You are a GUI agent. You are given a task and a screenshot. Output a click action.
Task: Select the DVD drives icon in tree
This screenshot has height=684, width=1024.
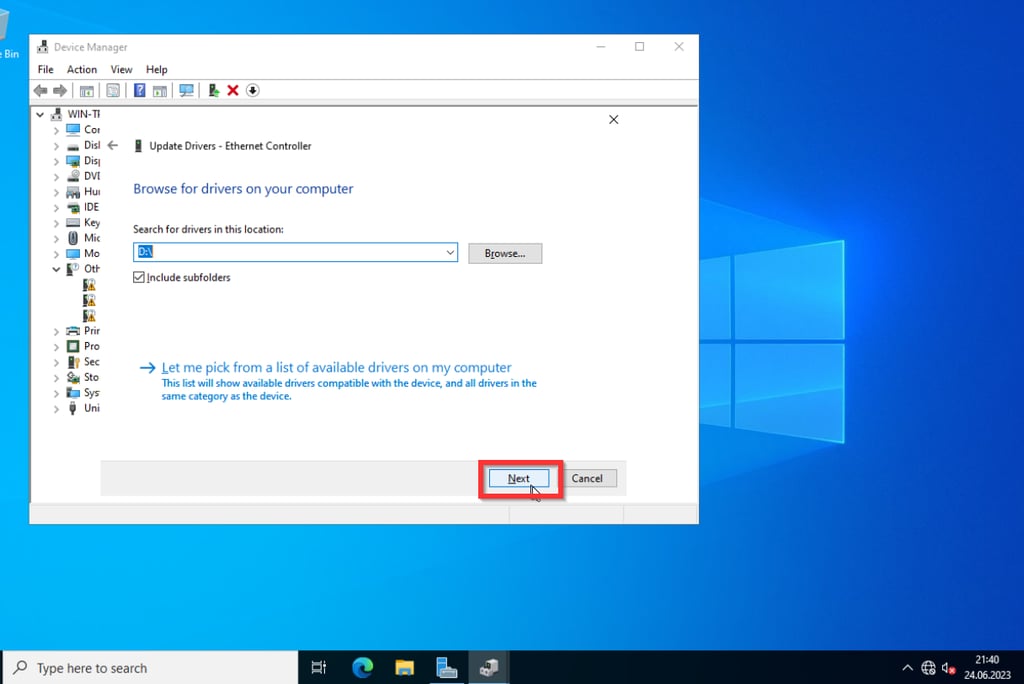pyautogui.click(x=73, y=176)
